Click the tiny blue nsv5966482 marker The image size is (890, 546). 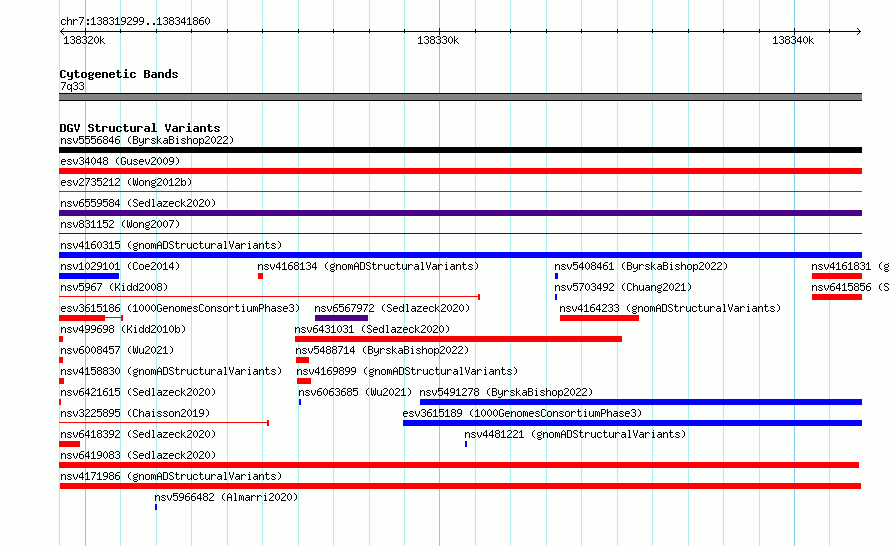156,507
